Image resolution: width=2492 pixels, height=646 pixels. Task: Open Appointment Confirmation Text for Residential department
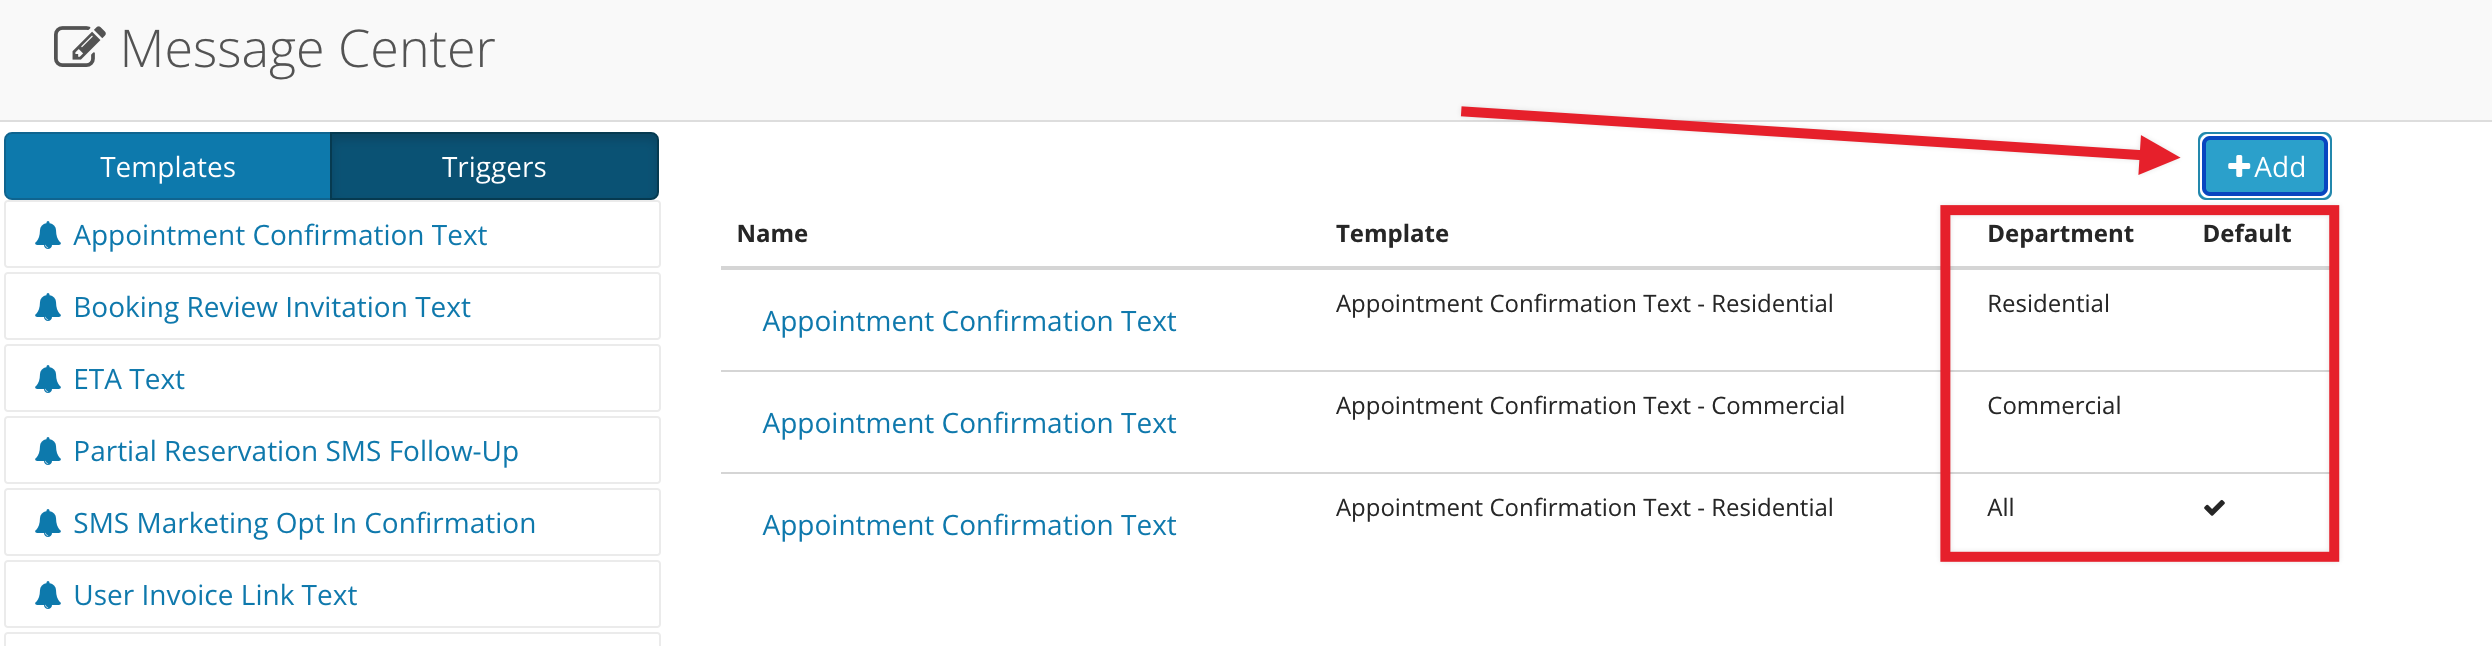pyautogui.click(x=969, y=321)
